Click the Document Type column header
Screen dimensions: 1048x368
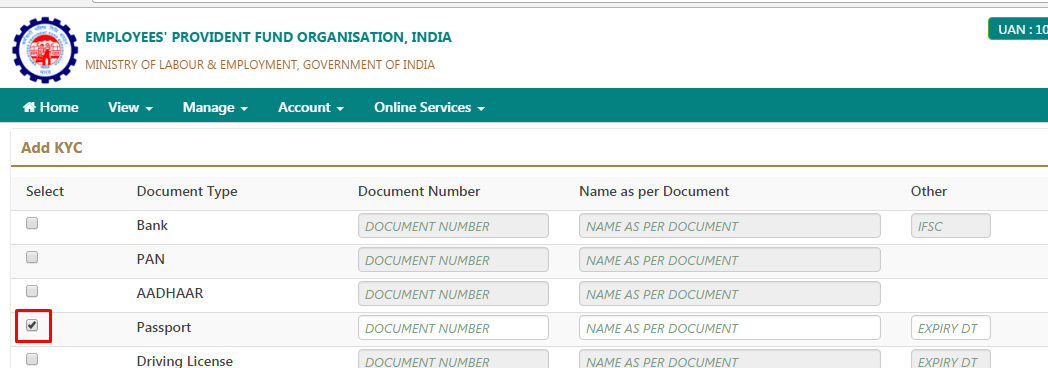(187, 192)
